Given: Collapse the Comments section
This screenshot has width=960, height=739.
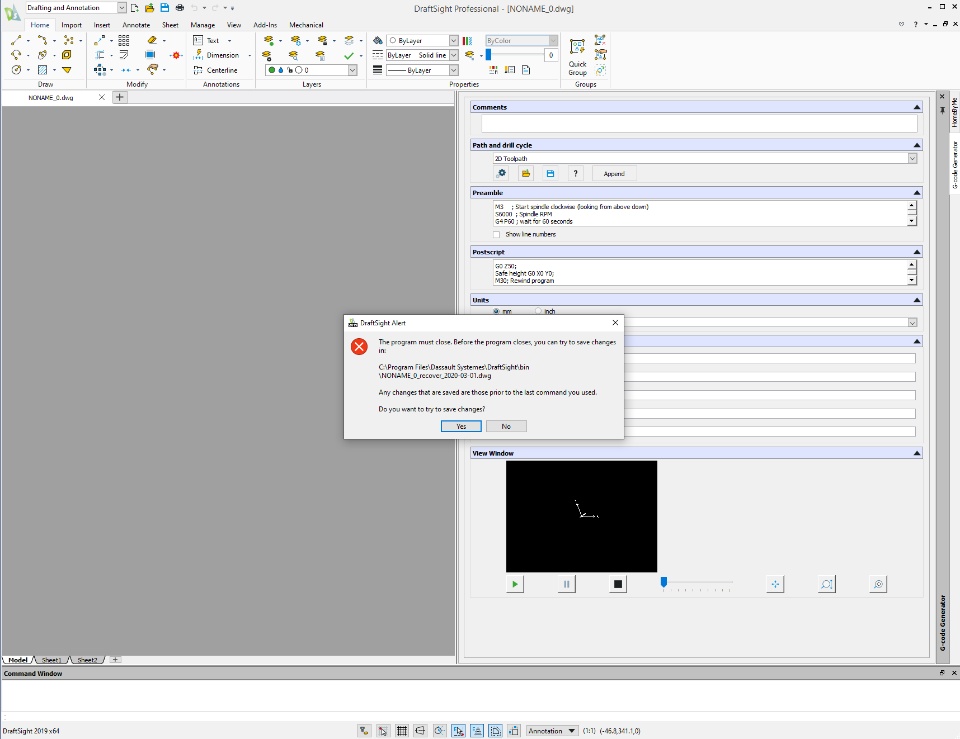Looking at the screenshot, I should [917, 107].
